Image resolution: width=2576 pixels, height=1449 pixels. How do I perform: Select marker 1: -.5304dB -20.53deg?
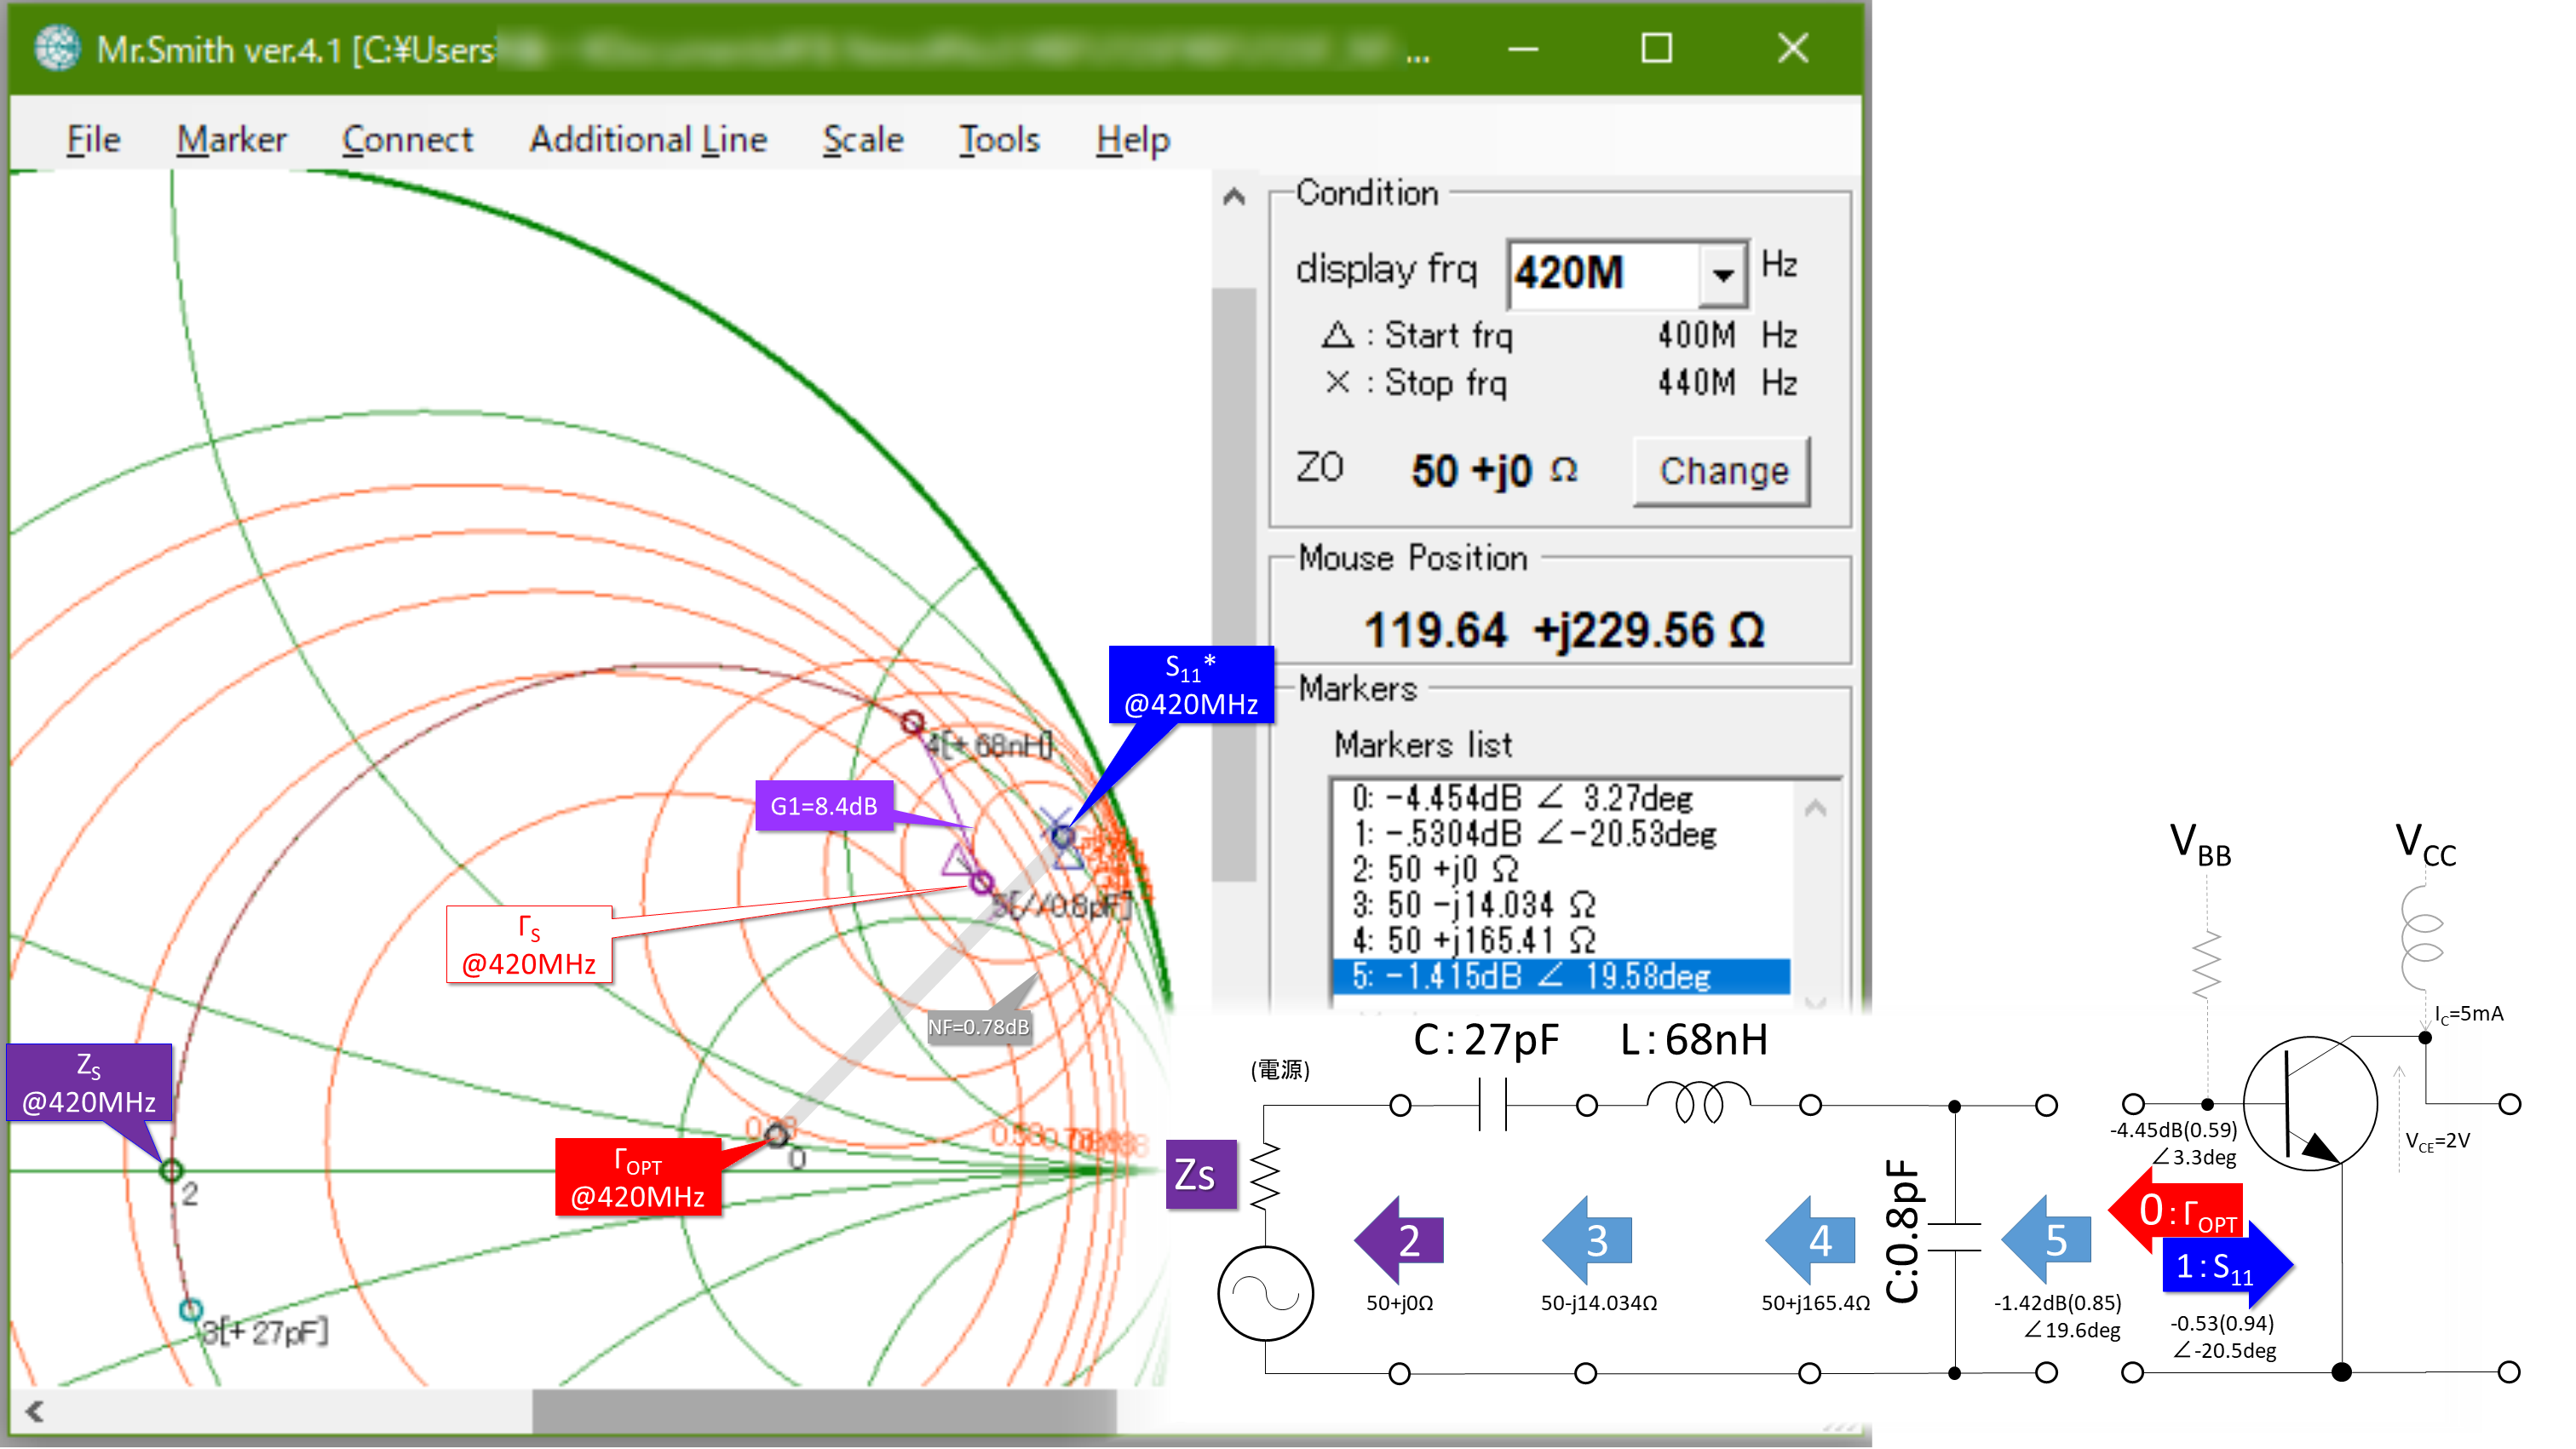tap(1560, 834)
